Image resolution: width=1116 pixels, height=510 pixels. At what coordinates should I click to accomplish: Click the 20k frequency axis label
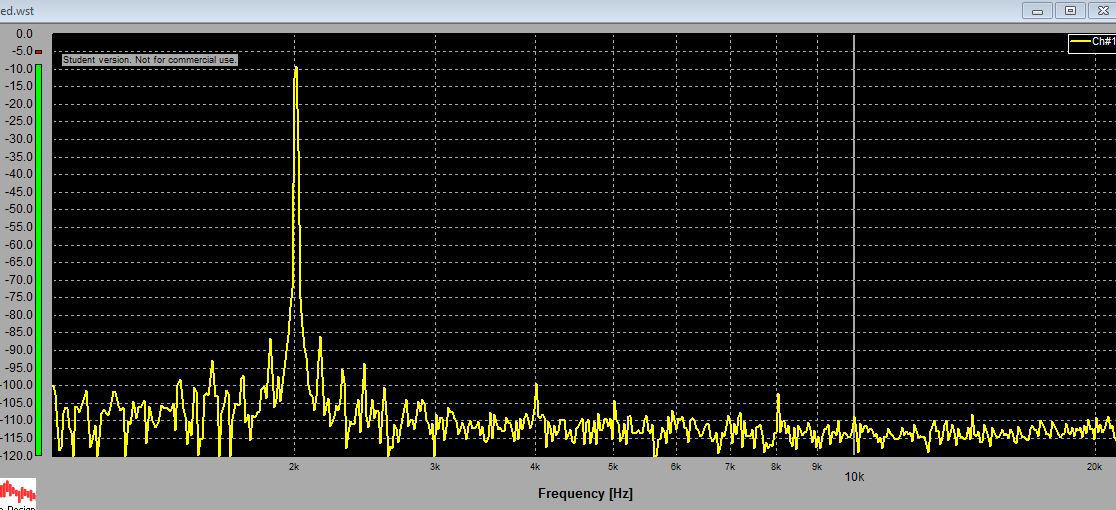click(x=1095, y=467)
